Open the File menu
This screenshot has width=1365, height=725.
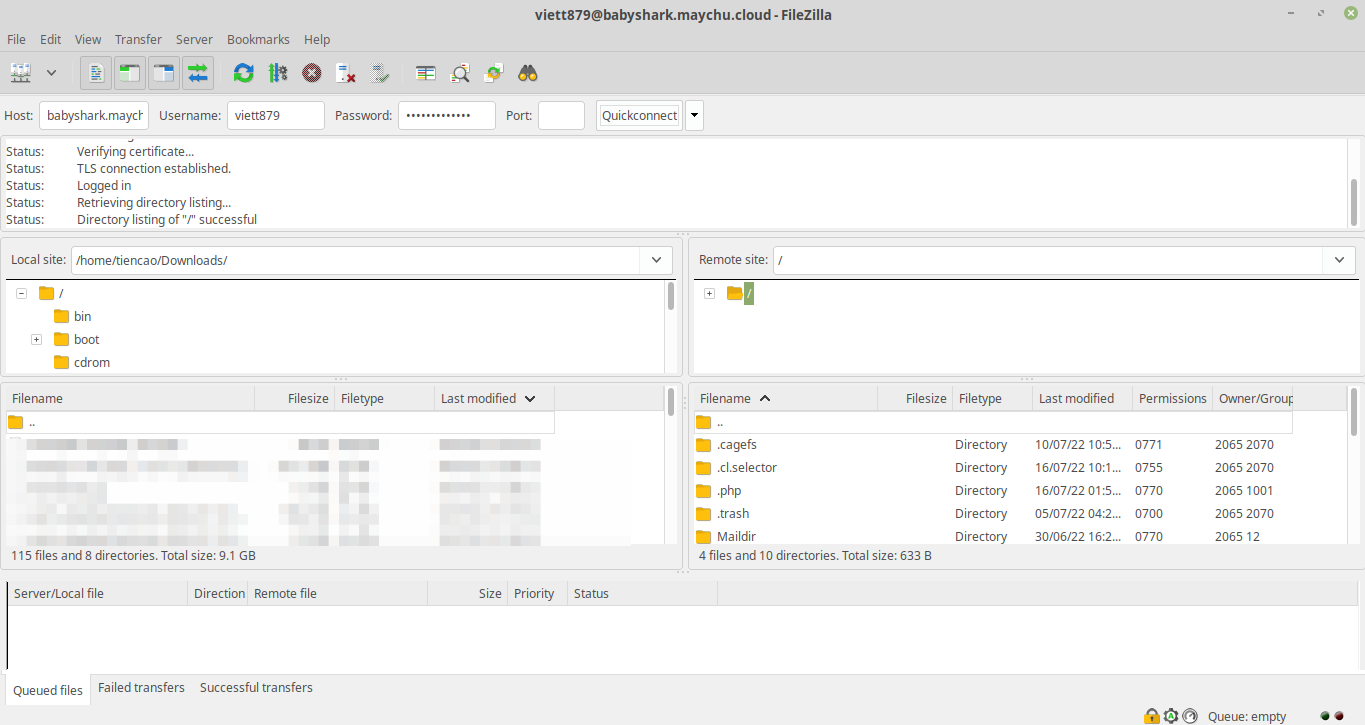[x=16, y=39]
